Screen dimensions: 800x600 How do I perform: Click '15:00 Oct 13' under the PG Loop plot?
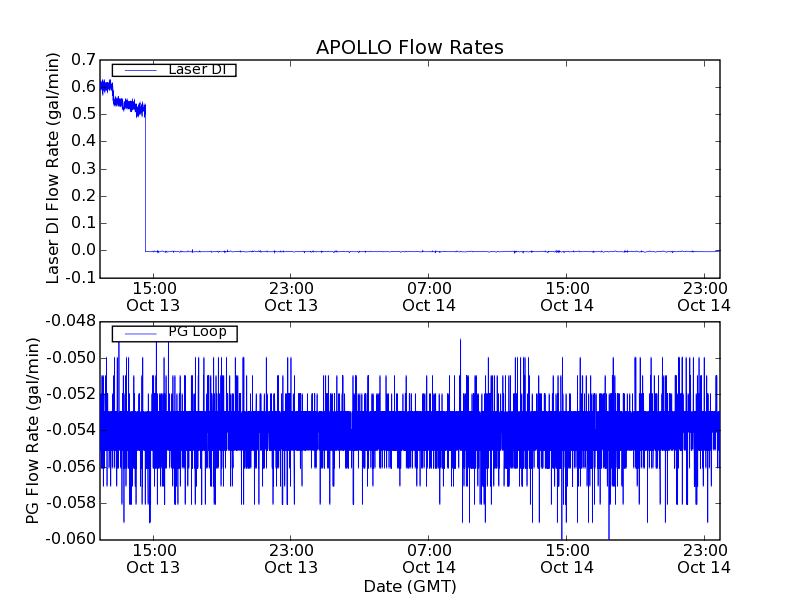(x=153, y=559)
